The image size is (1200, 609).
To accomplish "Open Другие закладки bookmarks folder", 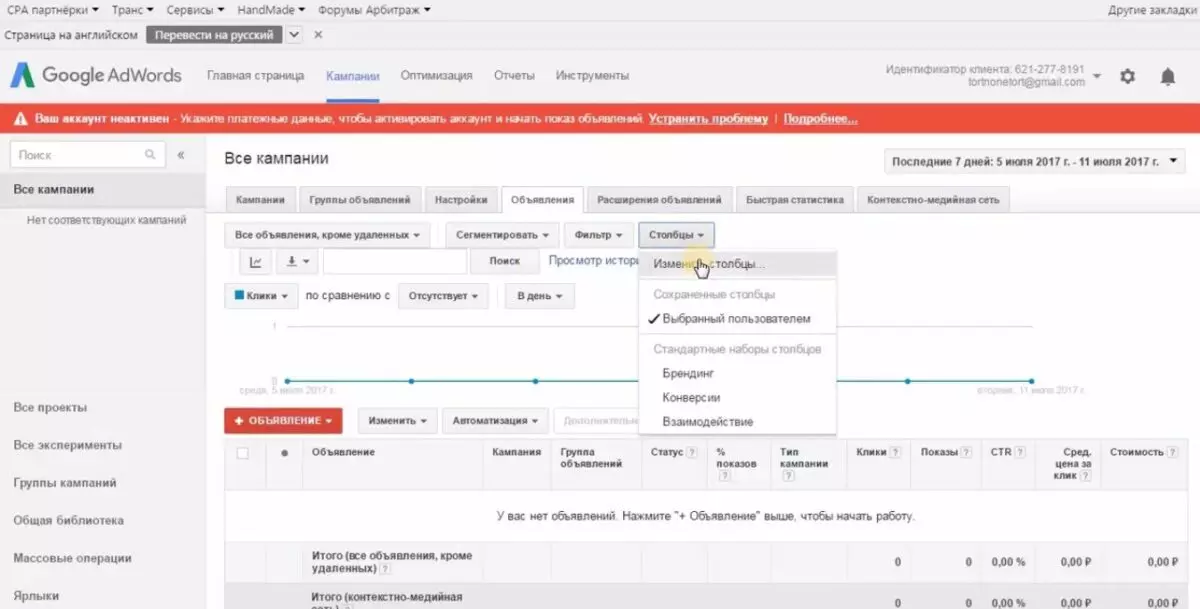I will (1150, 10).
